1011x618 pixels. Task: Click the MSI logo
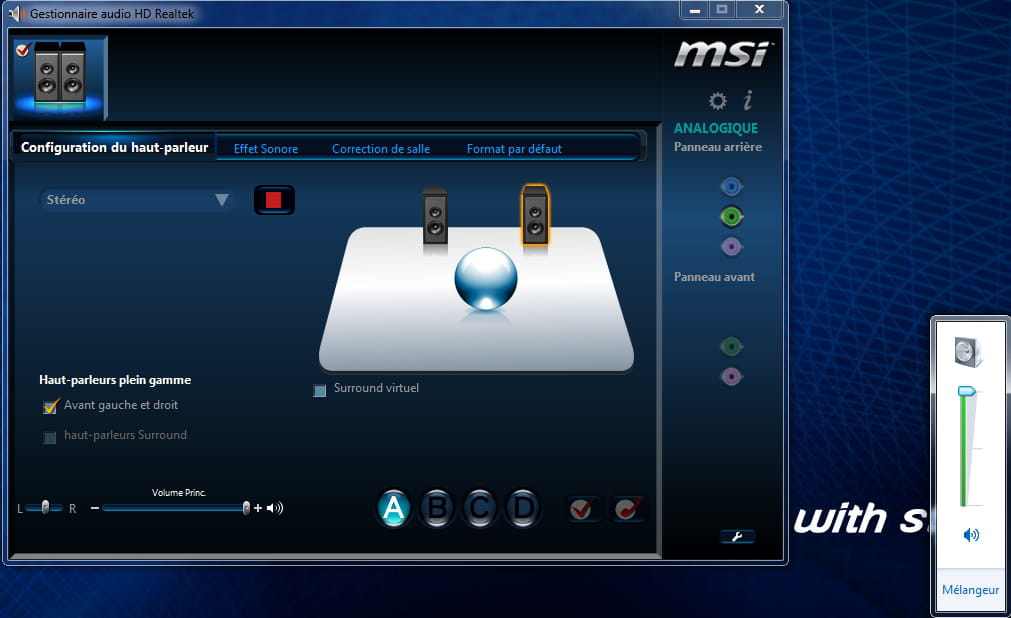pyautogui.click(x=722, y=54)
